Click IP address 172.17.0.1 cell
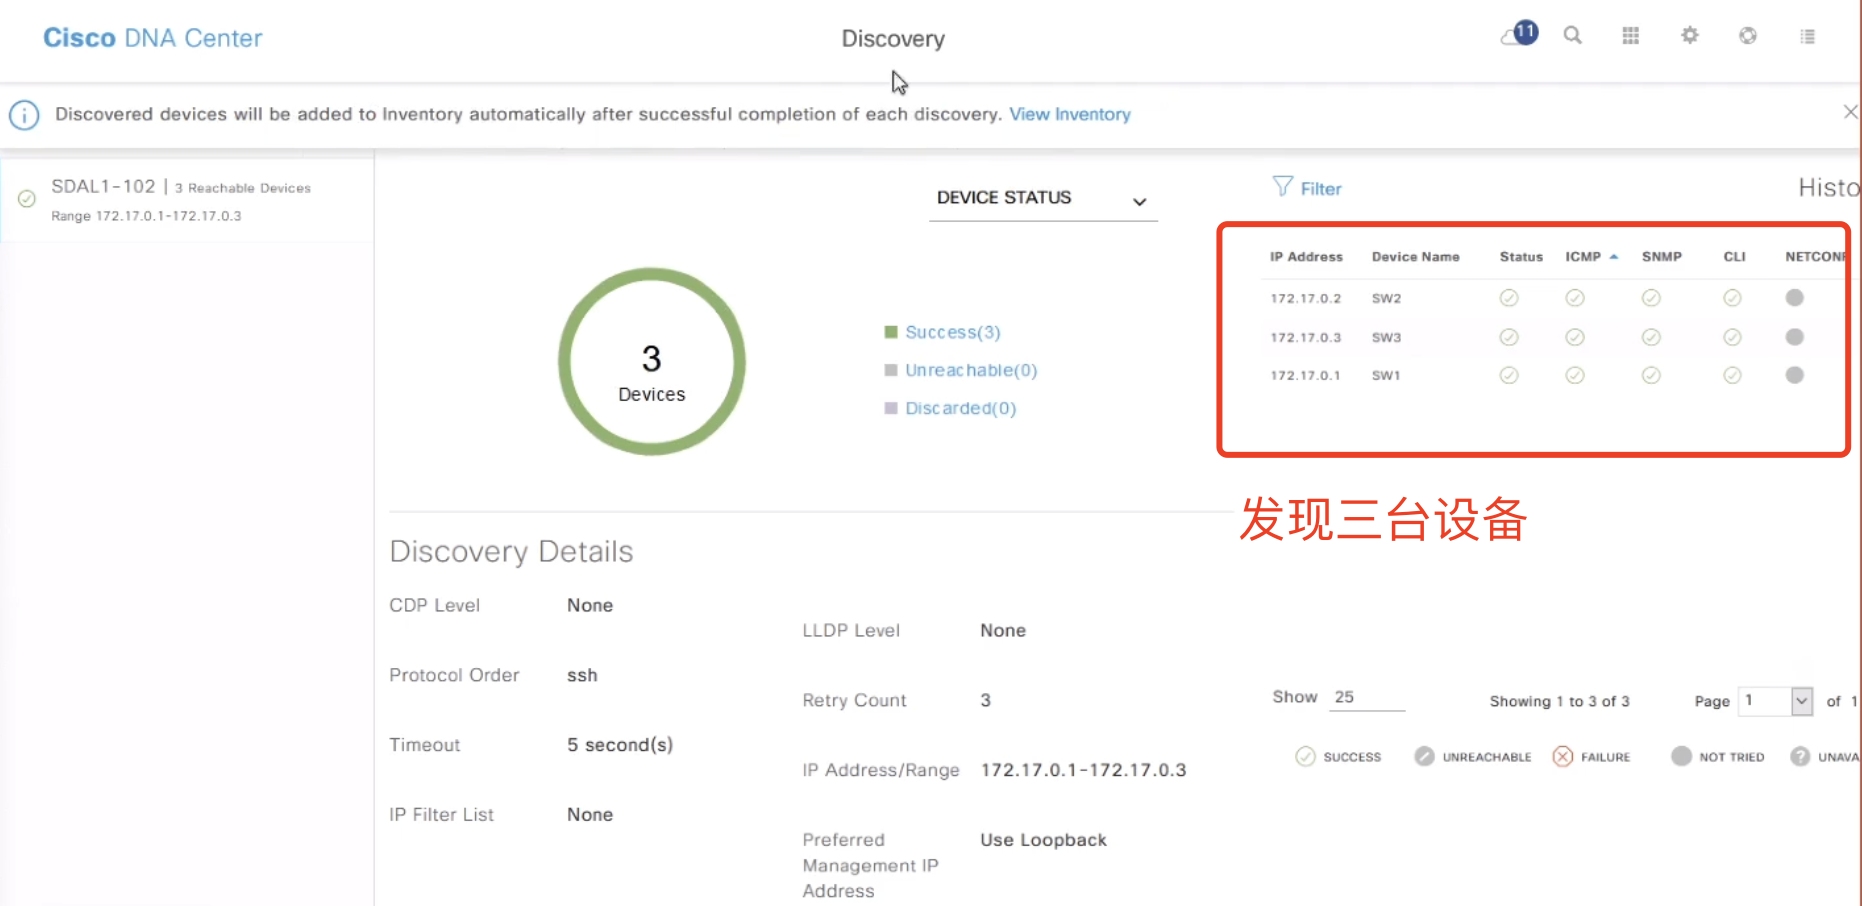The width and height of the screenshot is (1862, 906). 1306,375
